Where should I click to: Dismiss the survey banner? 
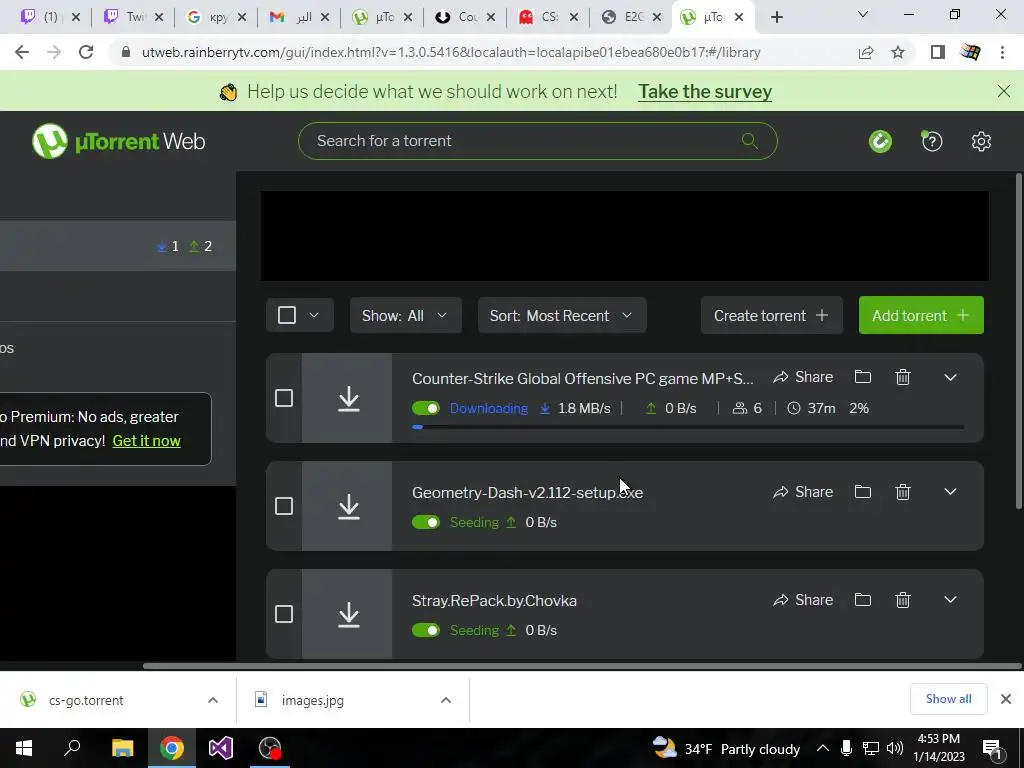pyautogui.click(x=1004, y=91)
